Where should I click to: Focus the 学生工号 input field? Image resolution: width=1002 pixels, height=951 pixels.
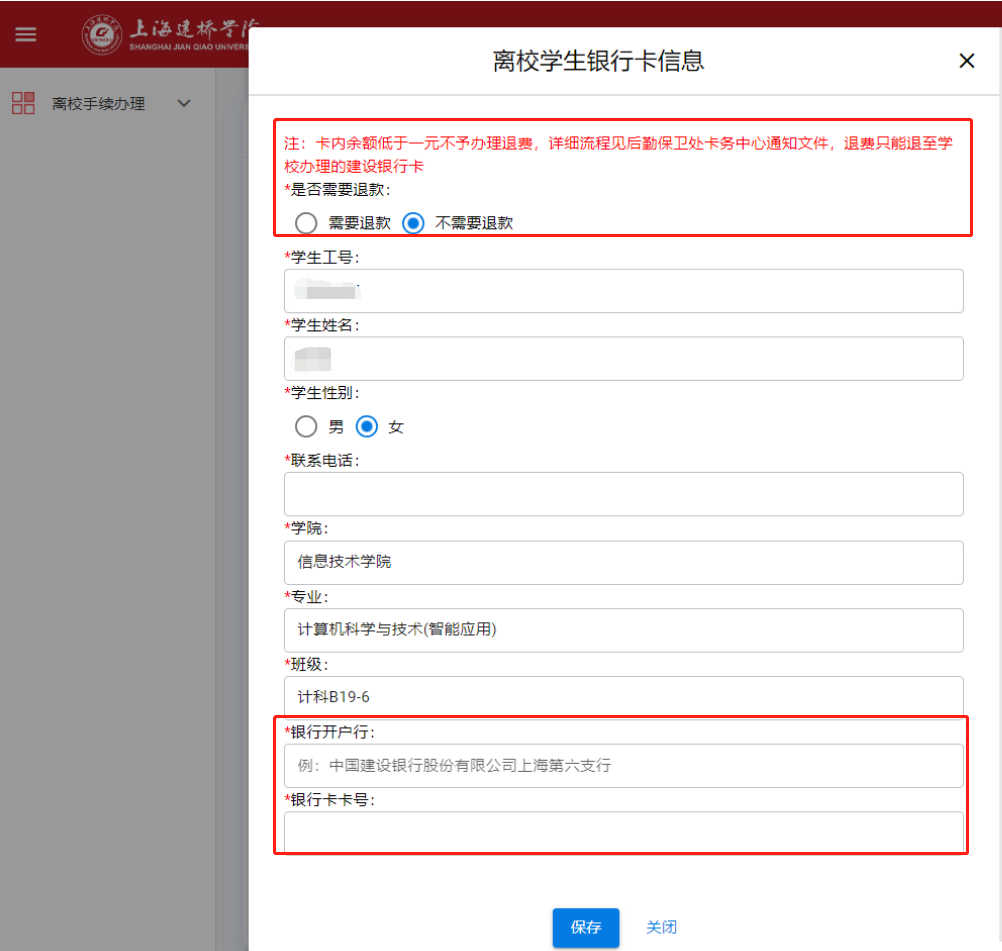623,291
